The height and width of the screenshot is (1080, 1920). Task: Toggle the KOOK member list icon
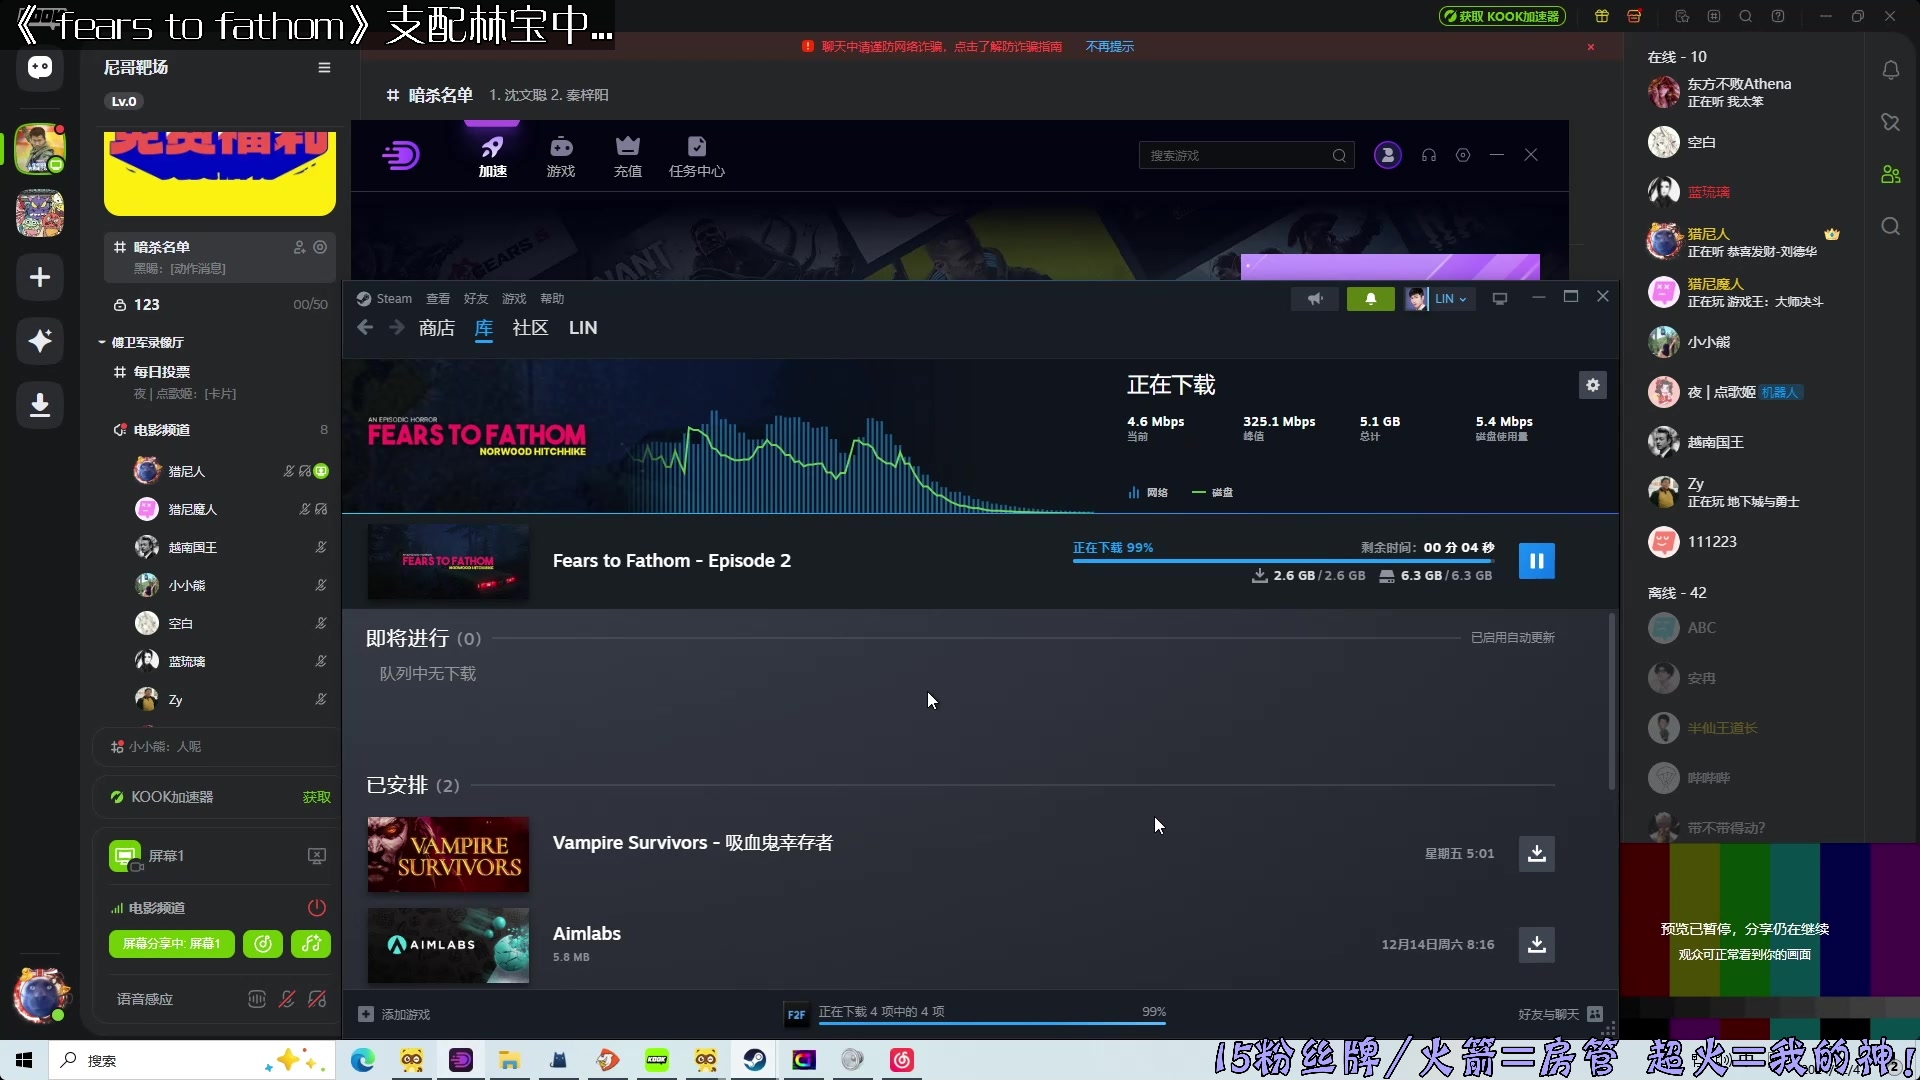tap(1890, 174)
